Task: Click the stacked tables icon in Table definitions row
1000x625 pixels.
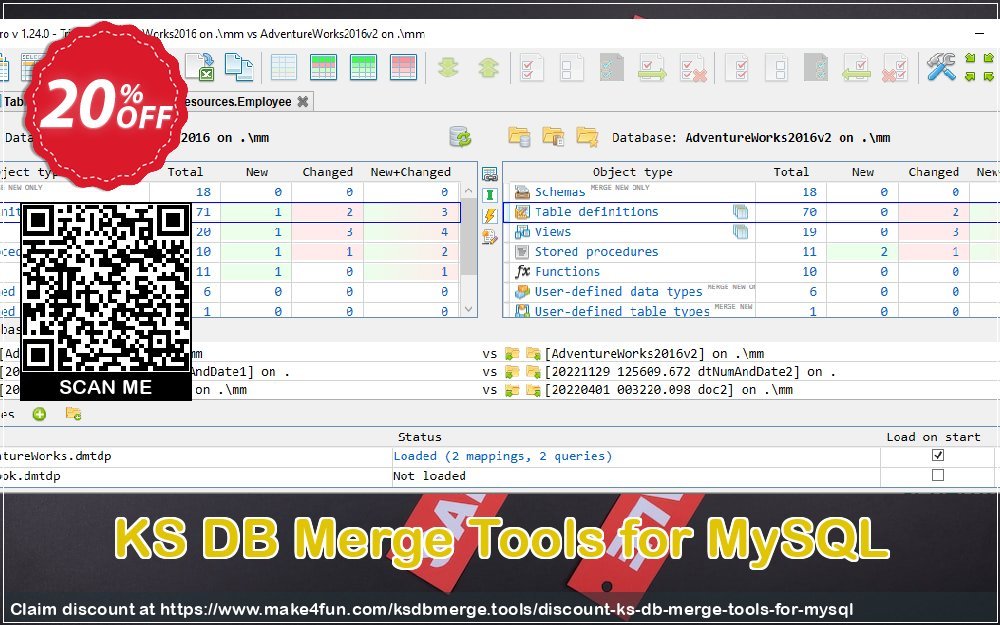Action: coord(740,212)
